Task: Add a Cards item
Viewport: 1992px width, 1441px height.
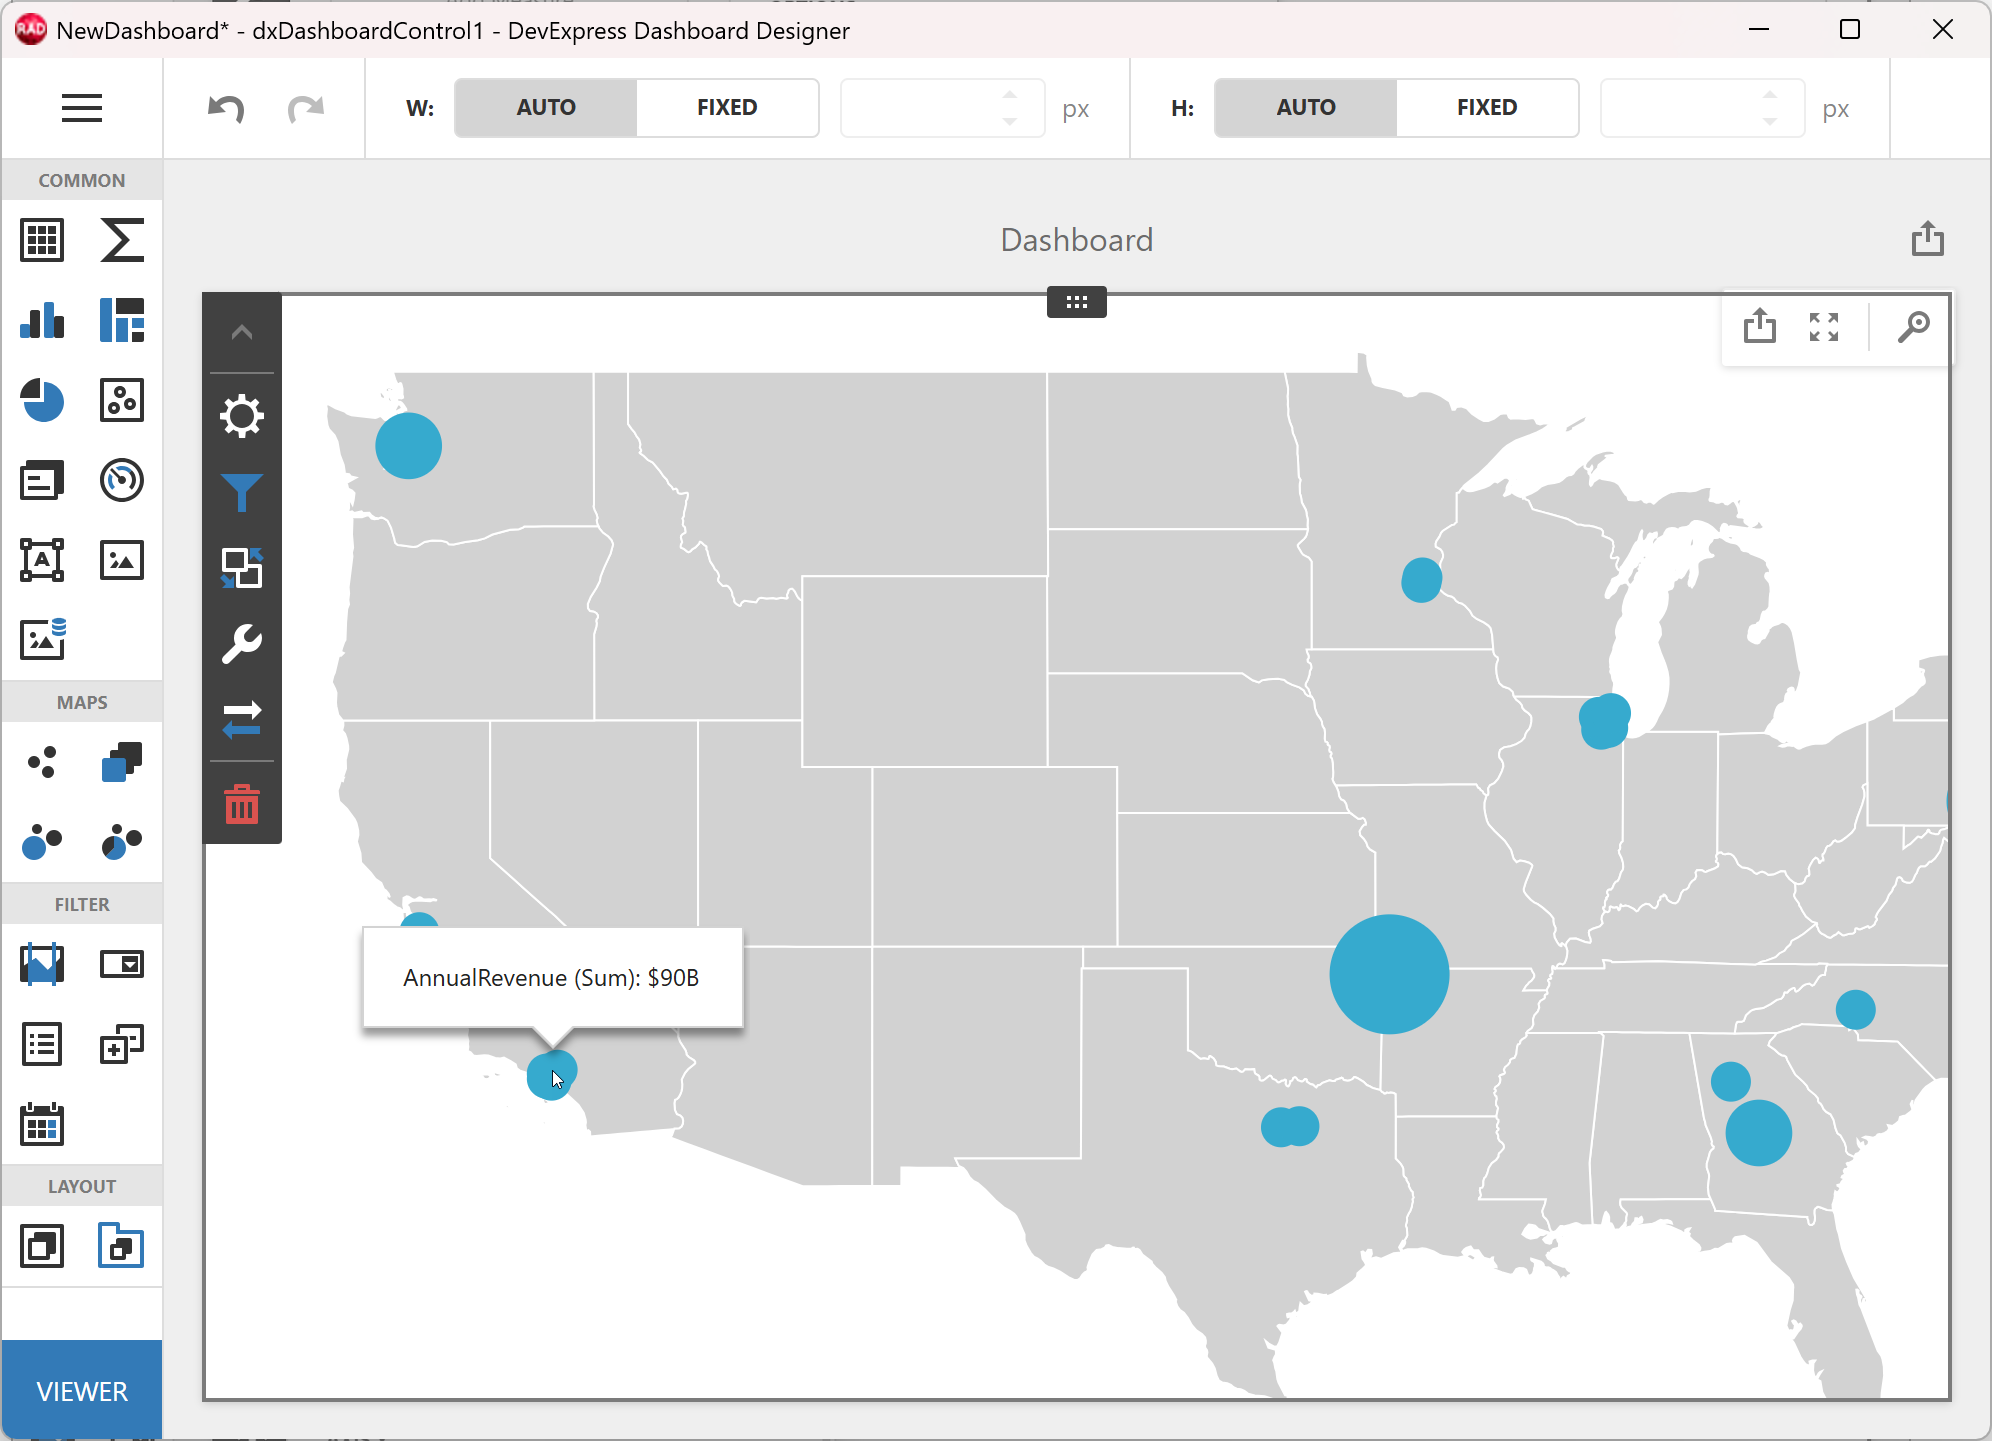Action: (x=42, y=480)
